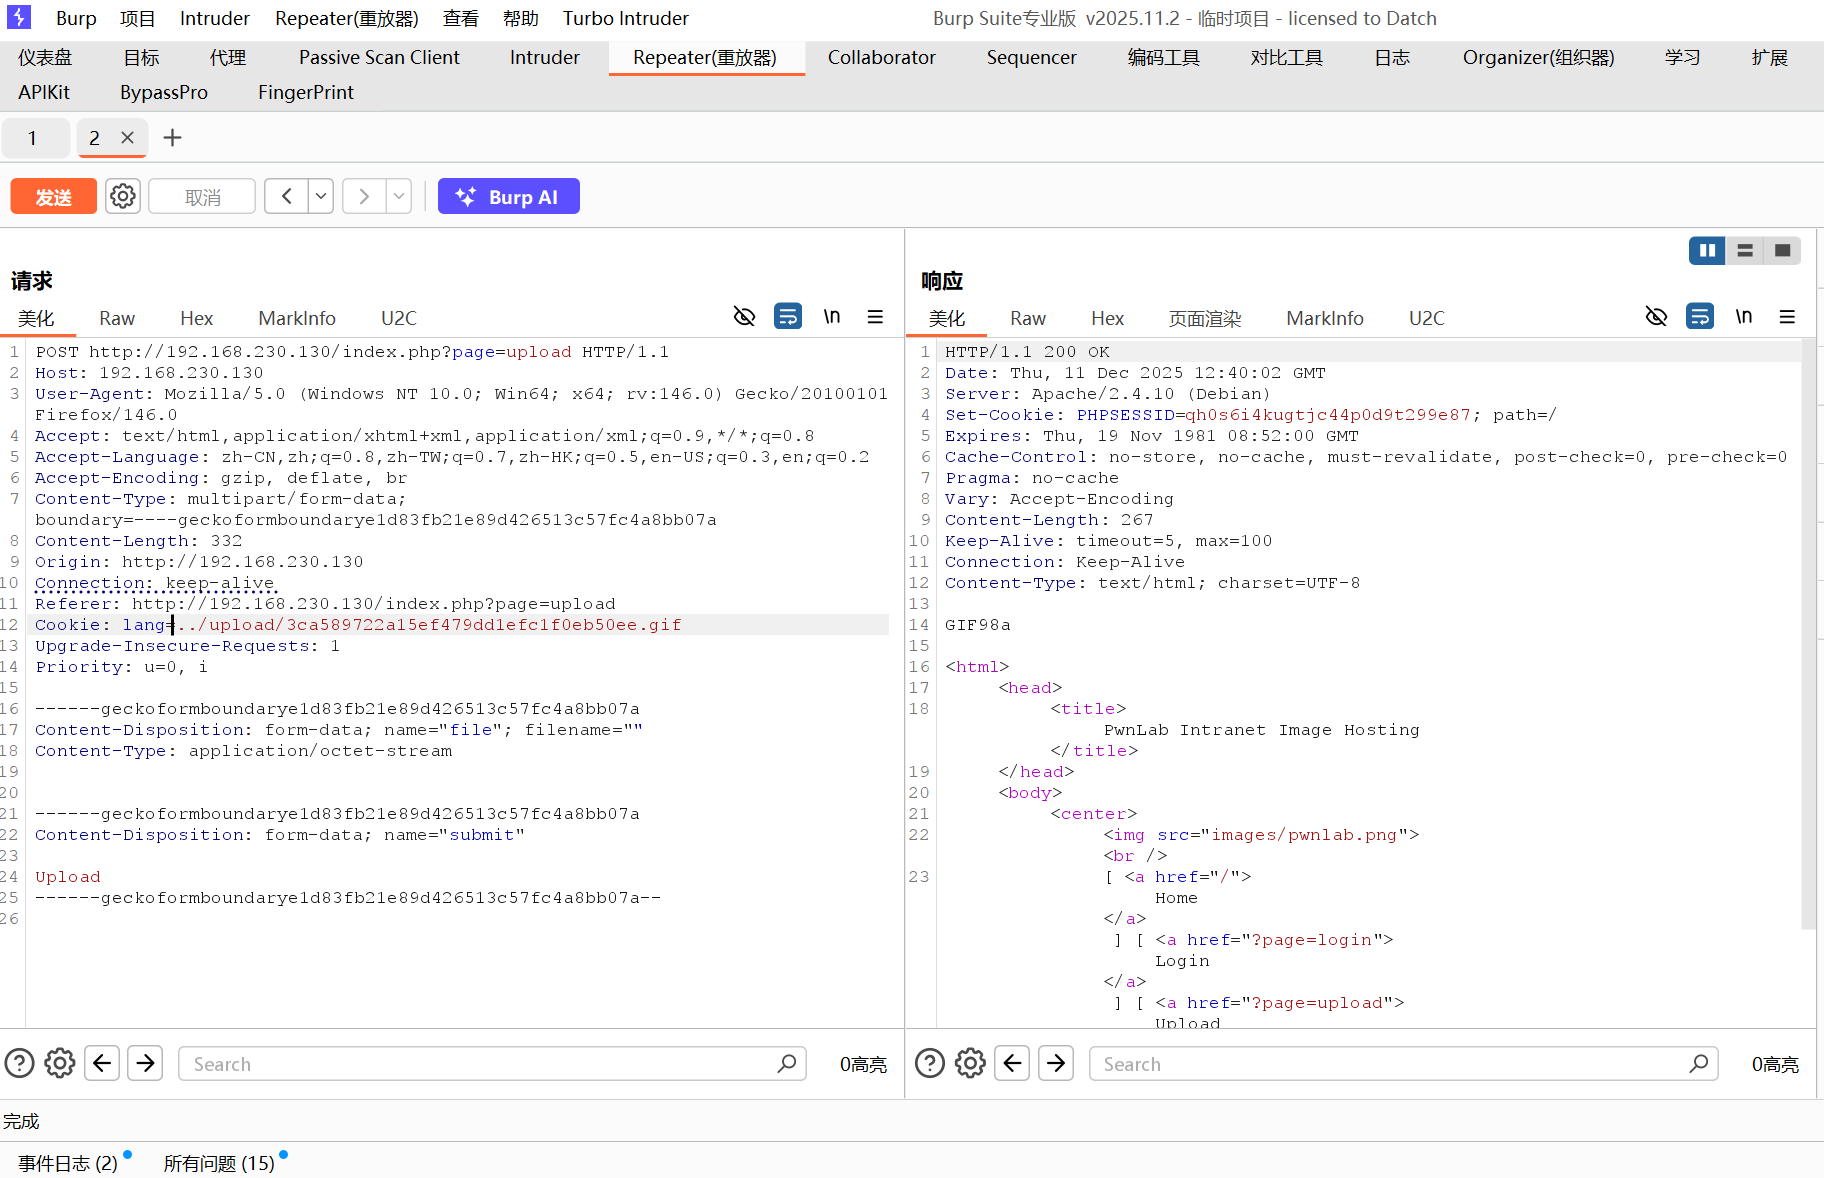This screenshot has height=1178, width=1824.
Task: Open response panel hamburger menu
Action: (x=1787, y=317)
